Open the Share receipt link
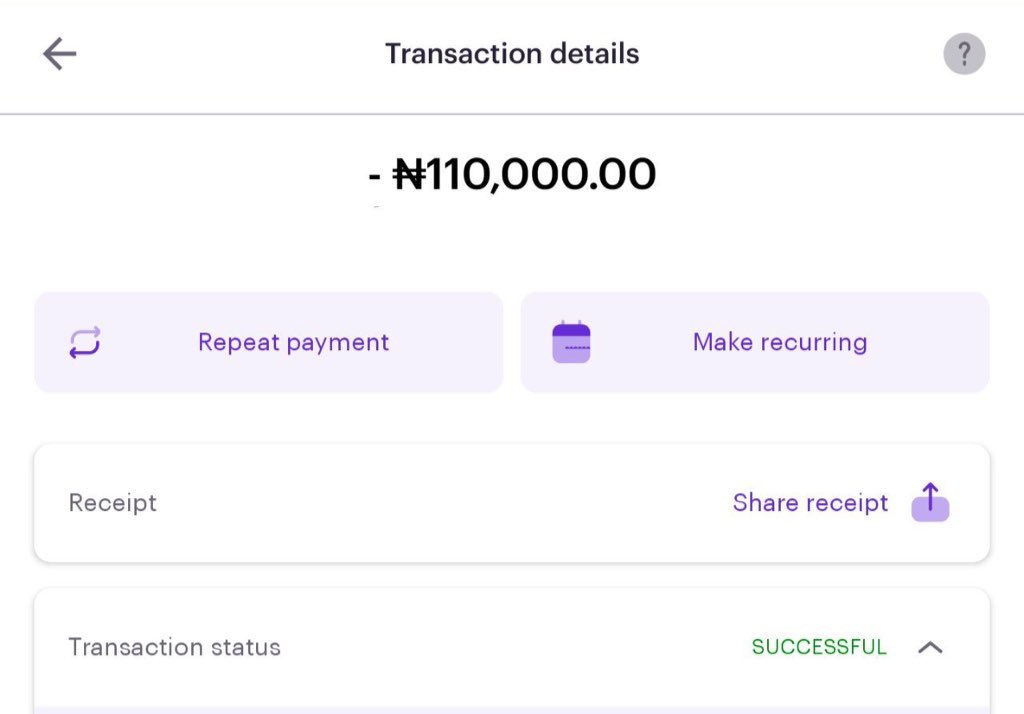This screenshot has width=1024, height=714. pyautogui.click(x=810, y=502)
